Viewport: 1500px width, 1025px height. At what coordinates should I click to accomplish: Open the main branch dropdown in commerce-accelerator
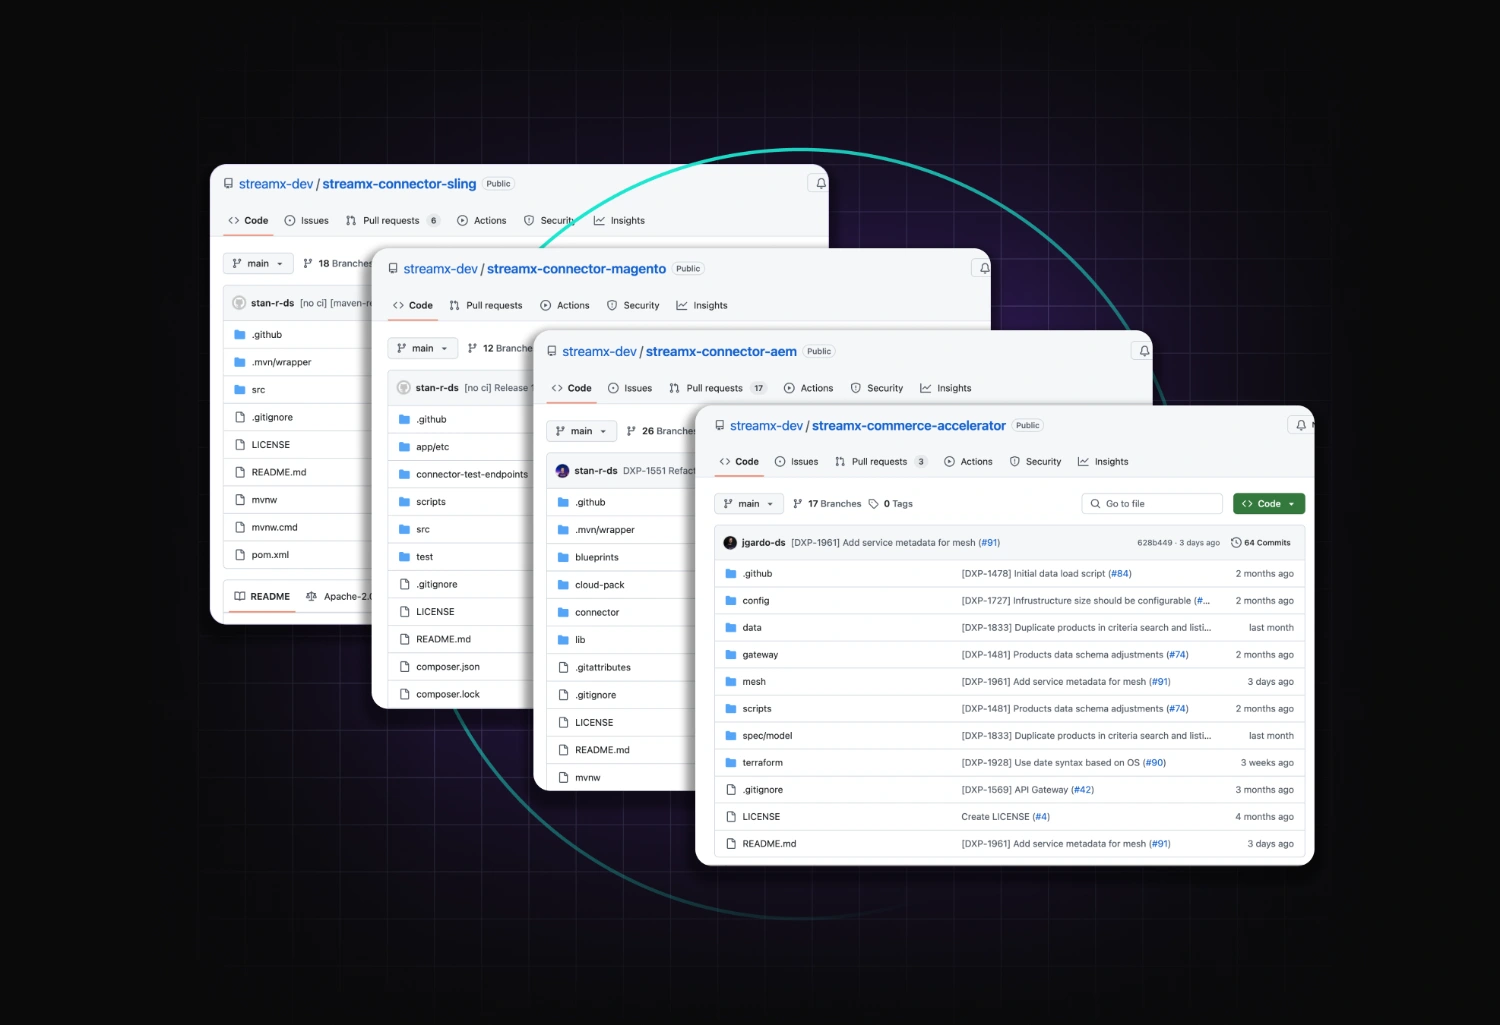pyautogui.click(x=749, y=503)
